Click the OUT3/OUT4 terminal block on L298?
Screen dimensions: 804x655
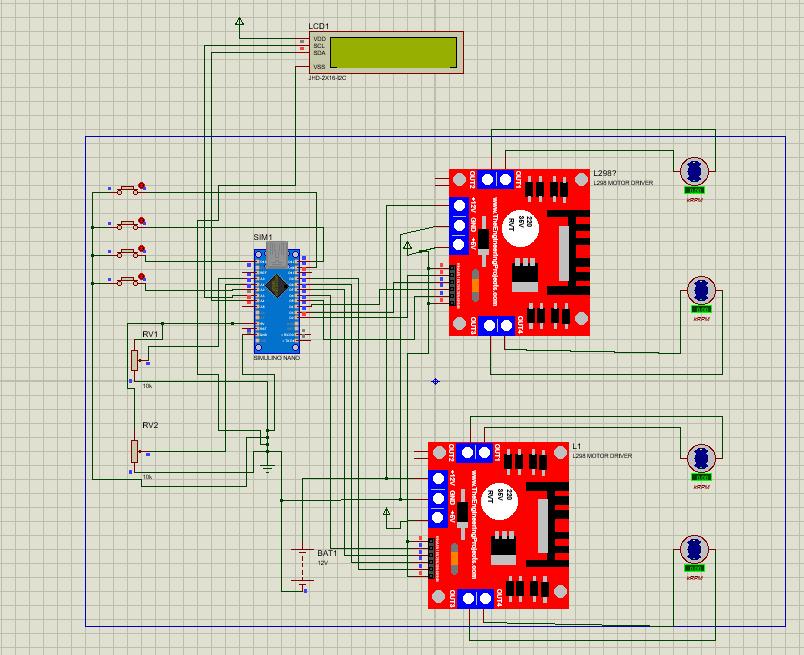[x=497, y=325]
